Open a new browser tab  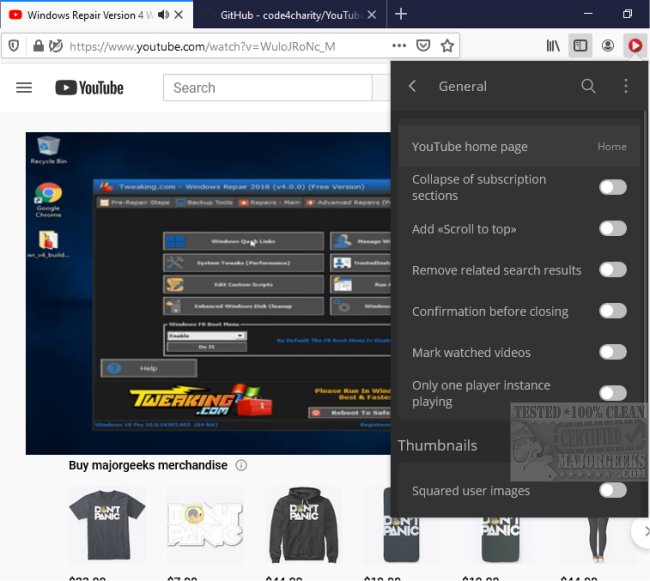pyautogui.click(x=400, y=15)
